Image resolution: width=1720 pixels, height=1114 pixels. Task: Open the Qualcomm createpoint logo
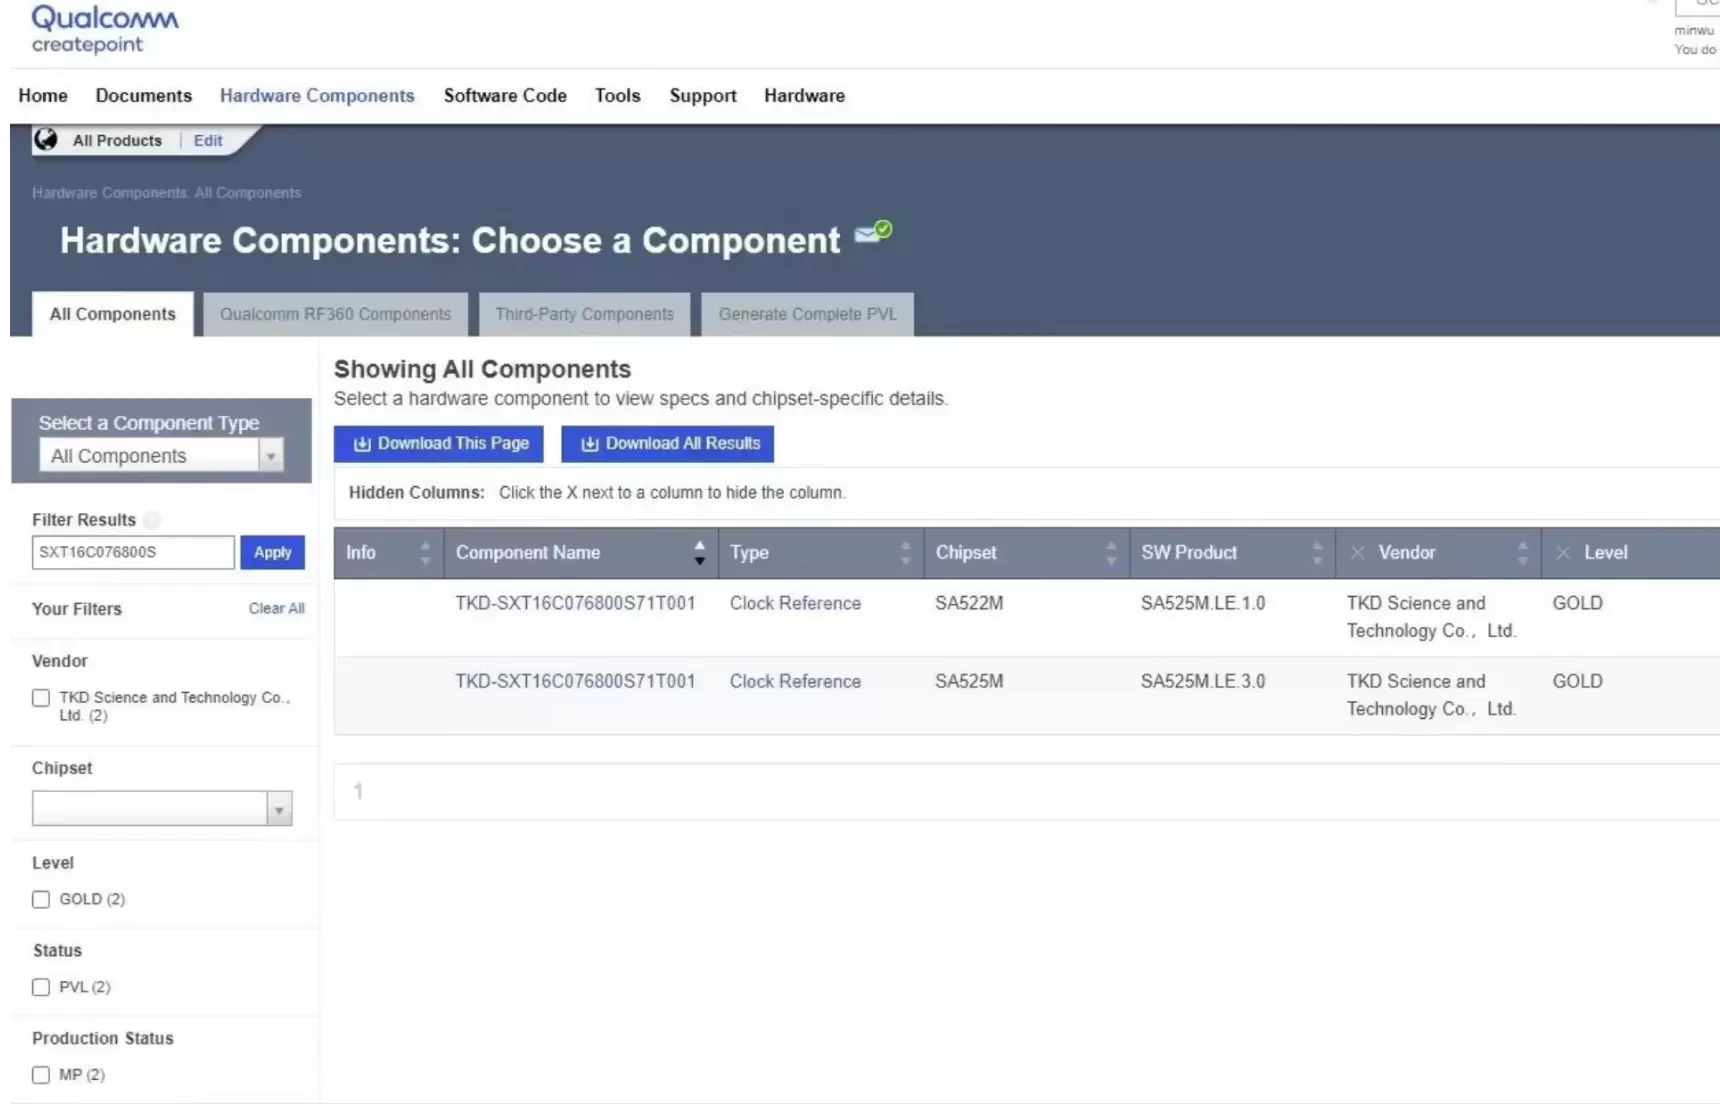105,29
